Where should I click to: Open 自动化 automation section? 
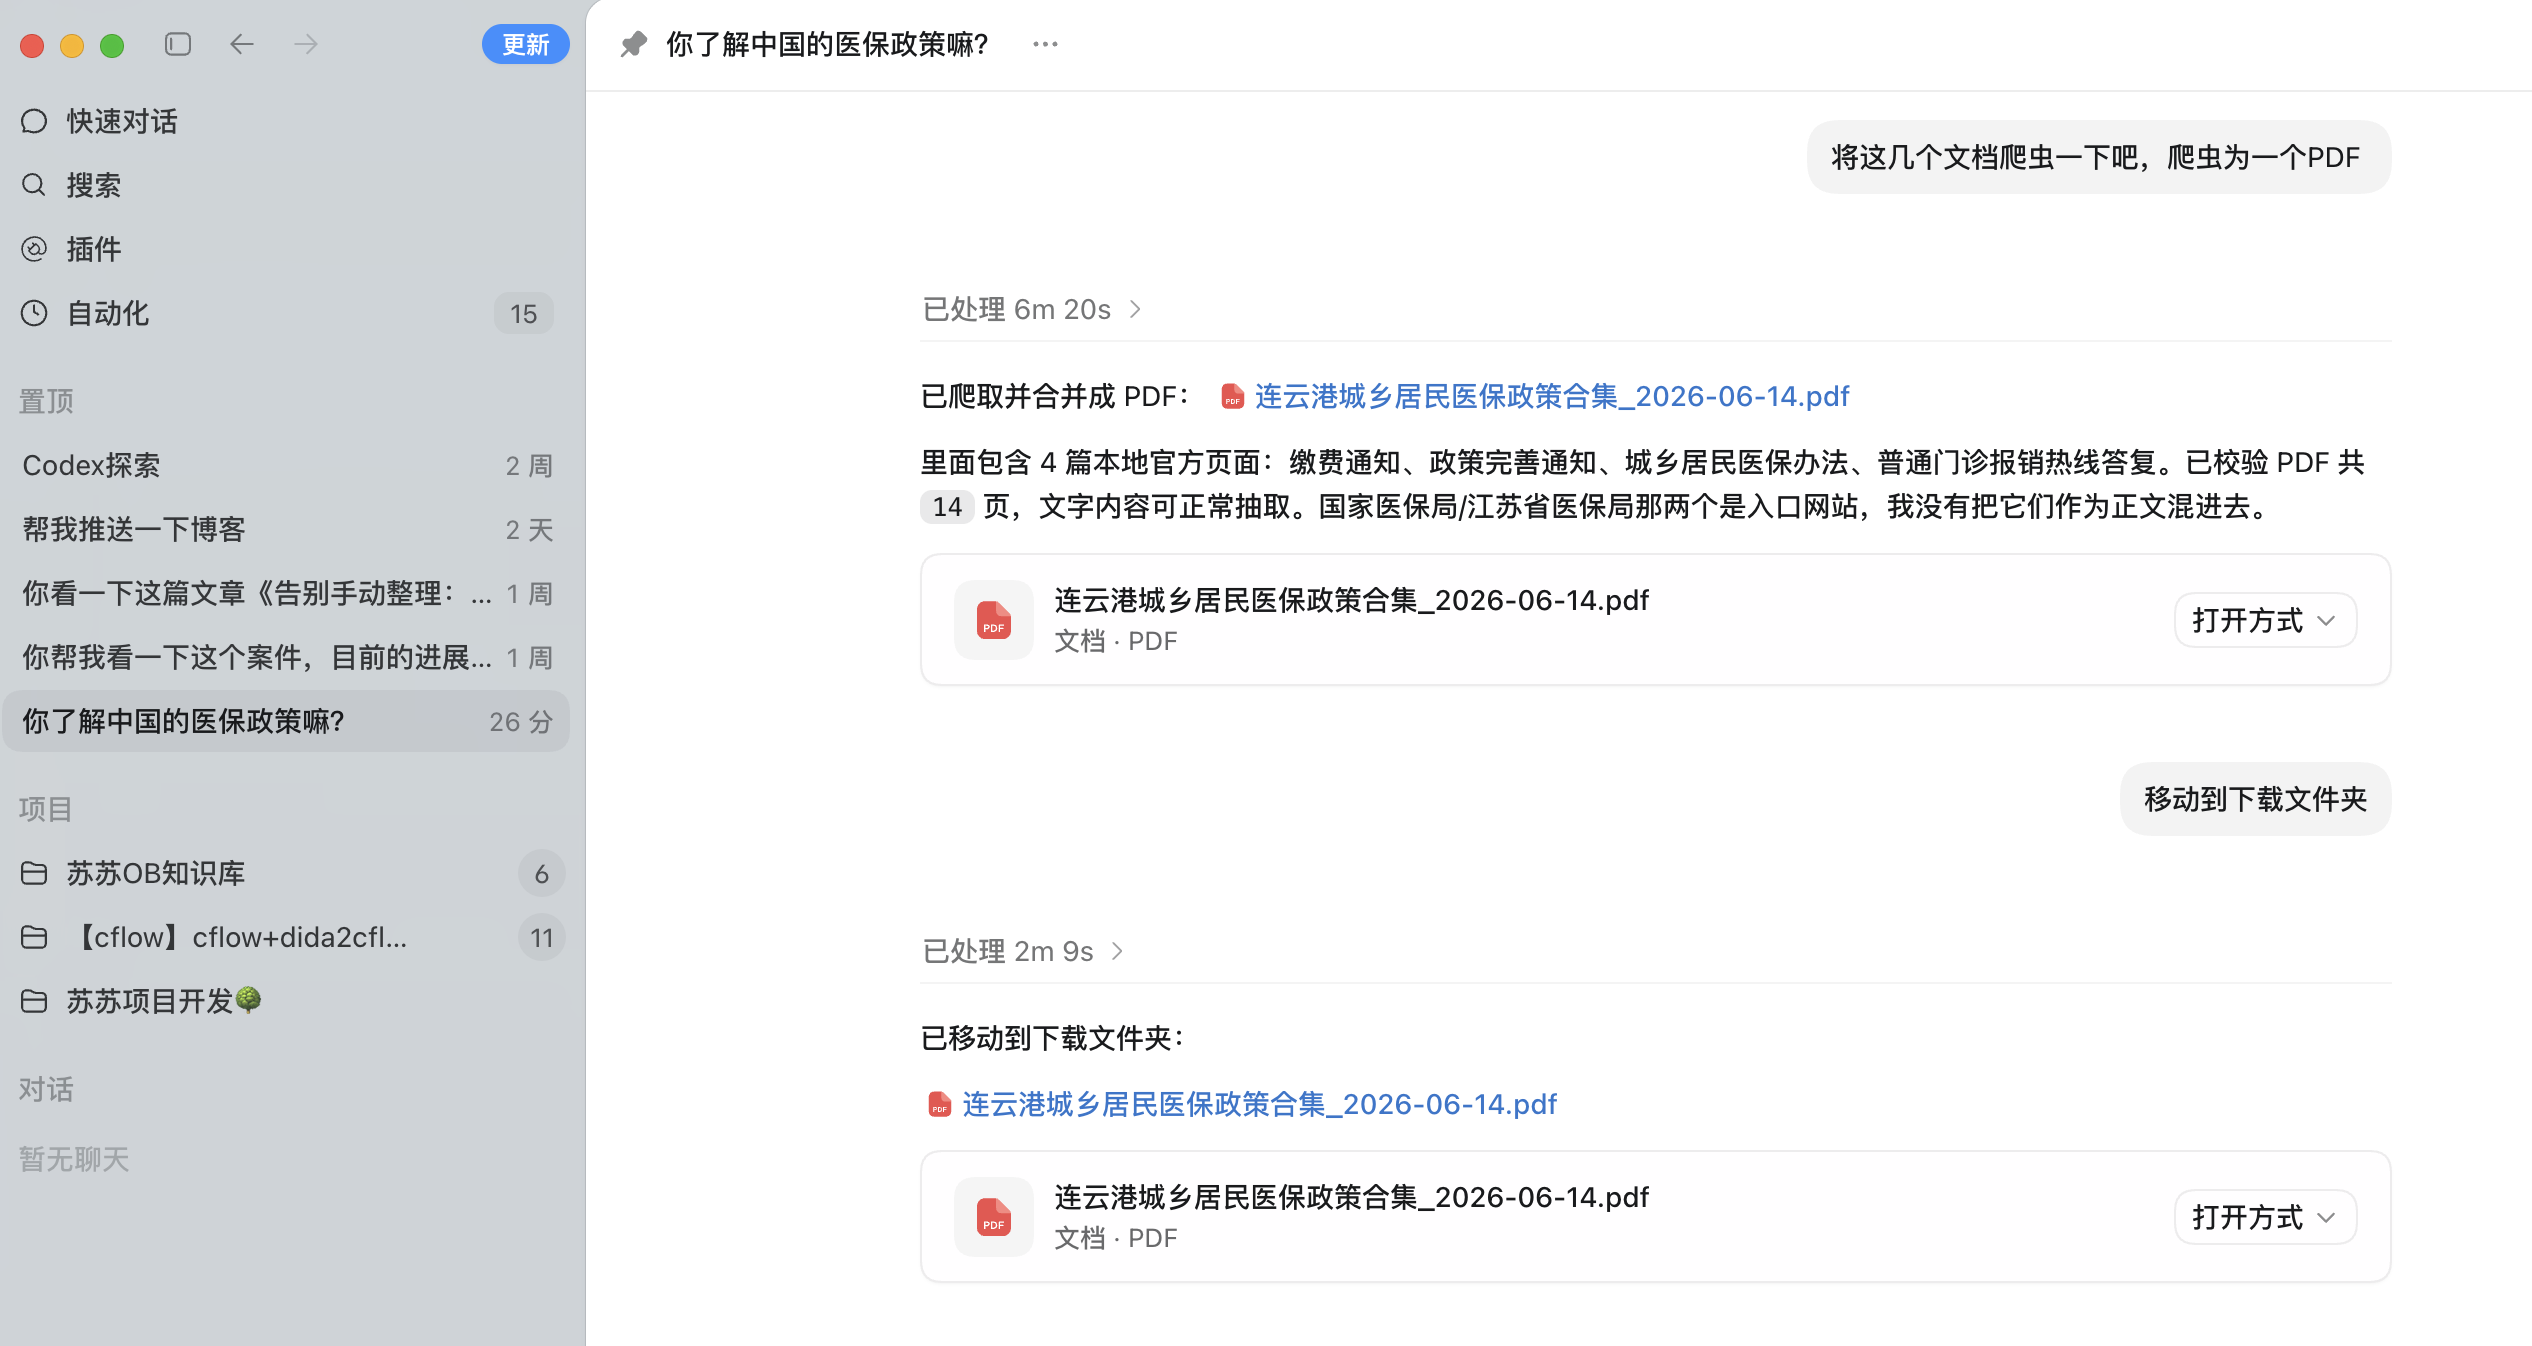[x=286, y=313]
